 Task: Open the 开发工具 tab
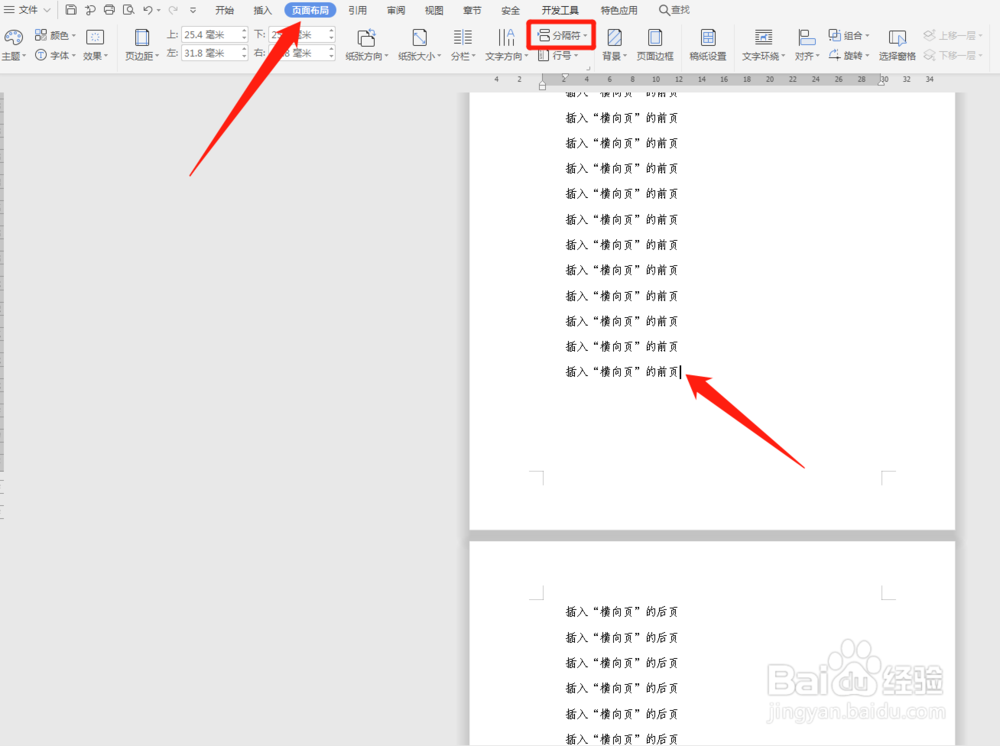point(560,10)
